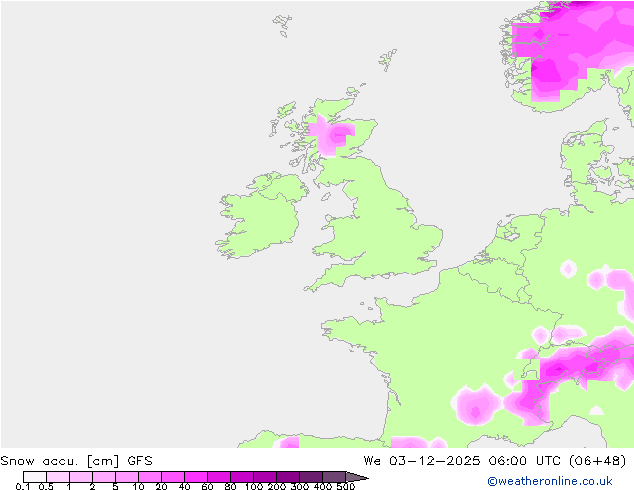The height and width of the screenshot is (490, 634).
Task: Click the '0.5' legend label
Action: point(46,486)
